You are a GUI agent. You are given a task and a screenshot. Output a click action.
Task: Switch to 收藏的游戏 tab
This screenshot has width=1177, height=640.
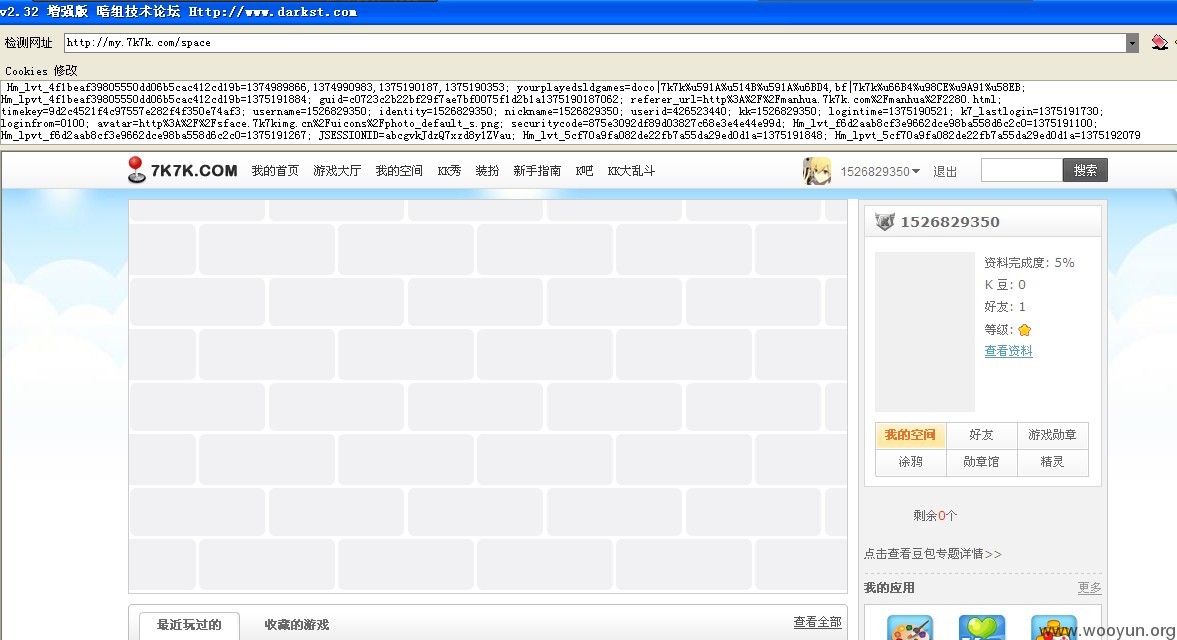(x=297, y=625)
